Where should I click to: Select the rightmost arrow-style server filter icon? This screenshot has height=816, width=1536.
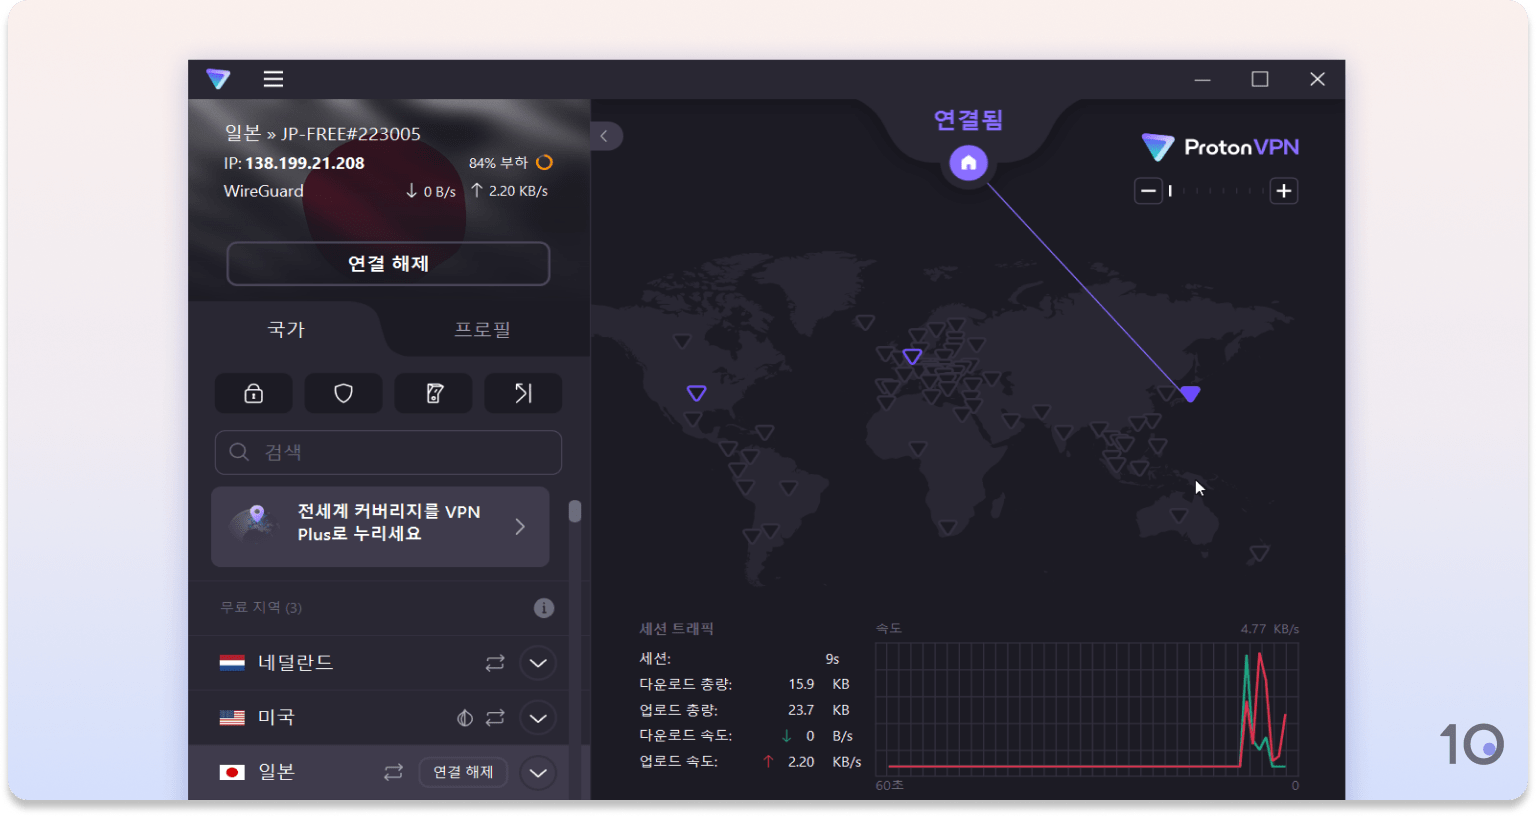coord(523,393)
